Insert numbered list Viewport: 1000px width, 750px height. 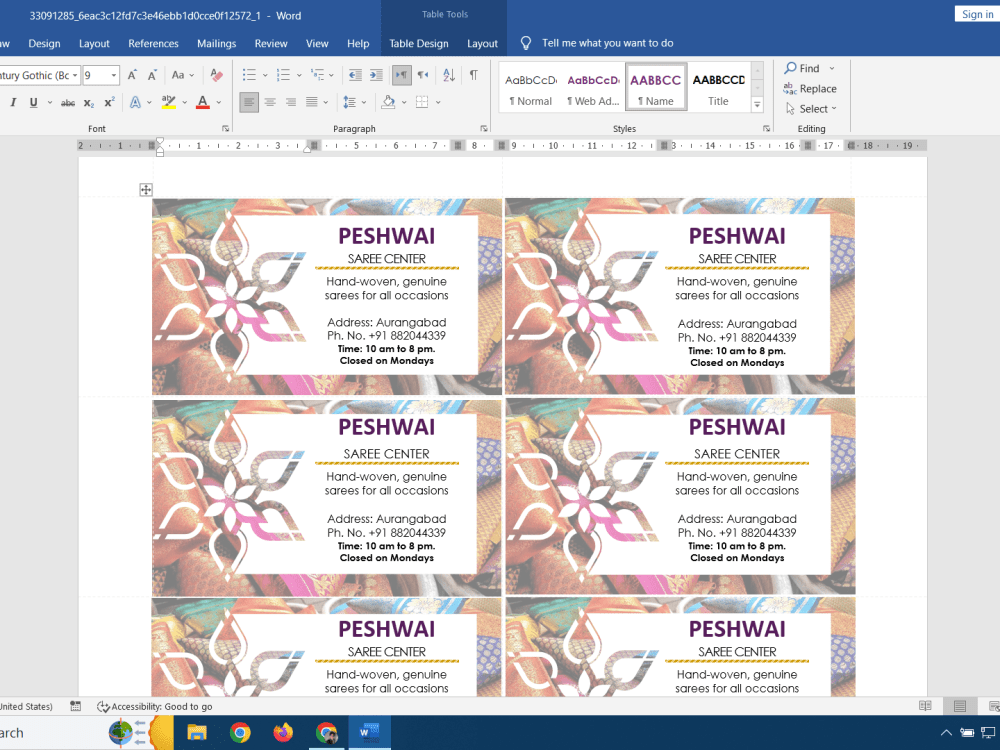click(283, 75)
